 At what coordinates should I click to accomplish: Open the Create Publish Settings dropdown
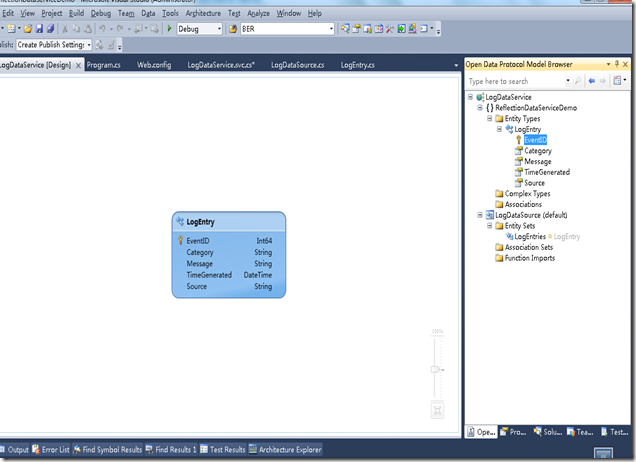[x=89, y=45]
